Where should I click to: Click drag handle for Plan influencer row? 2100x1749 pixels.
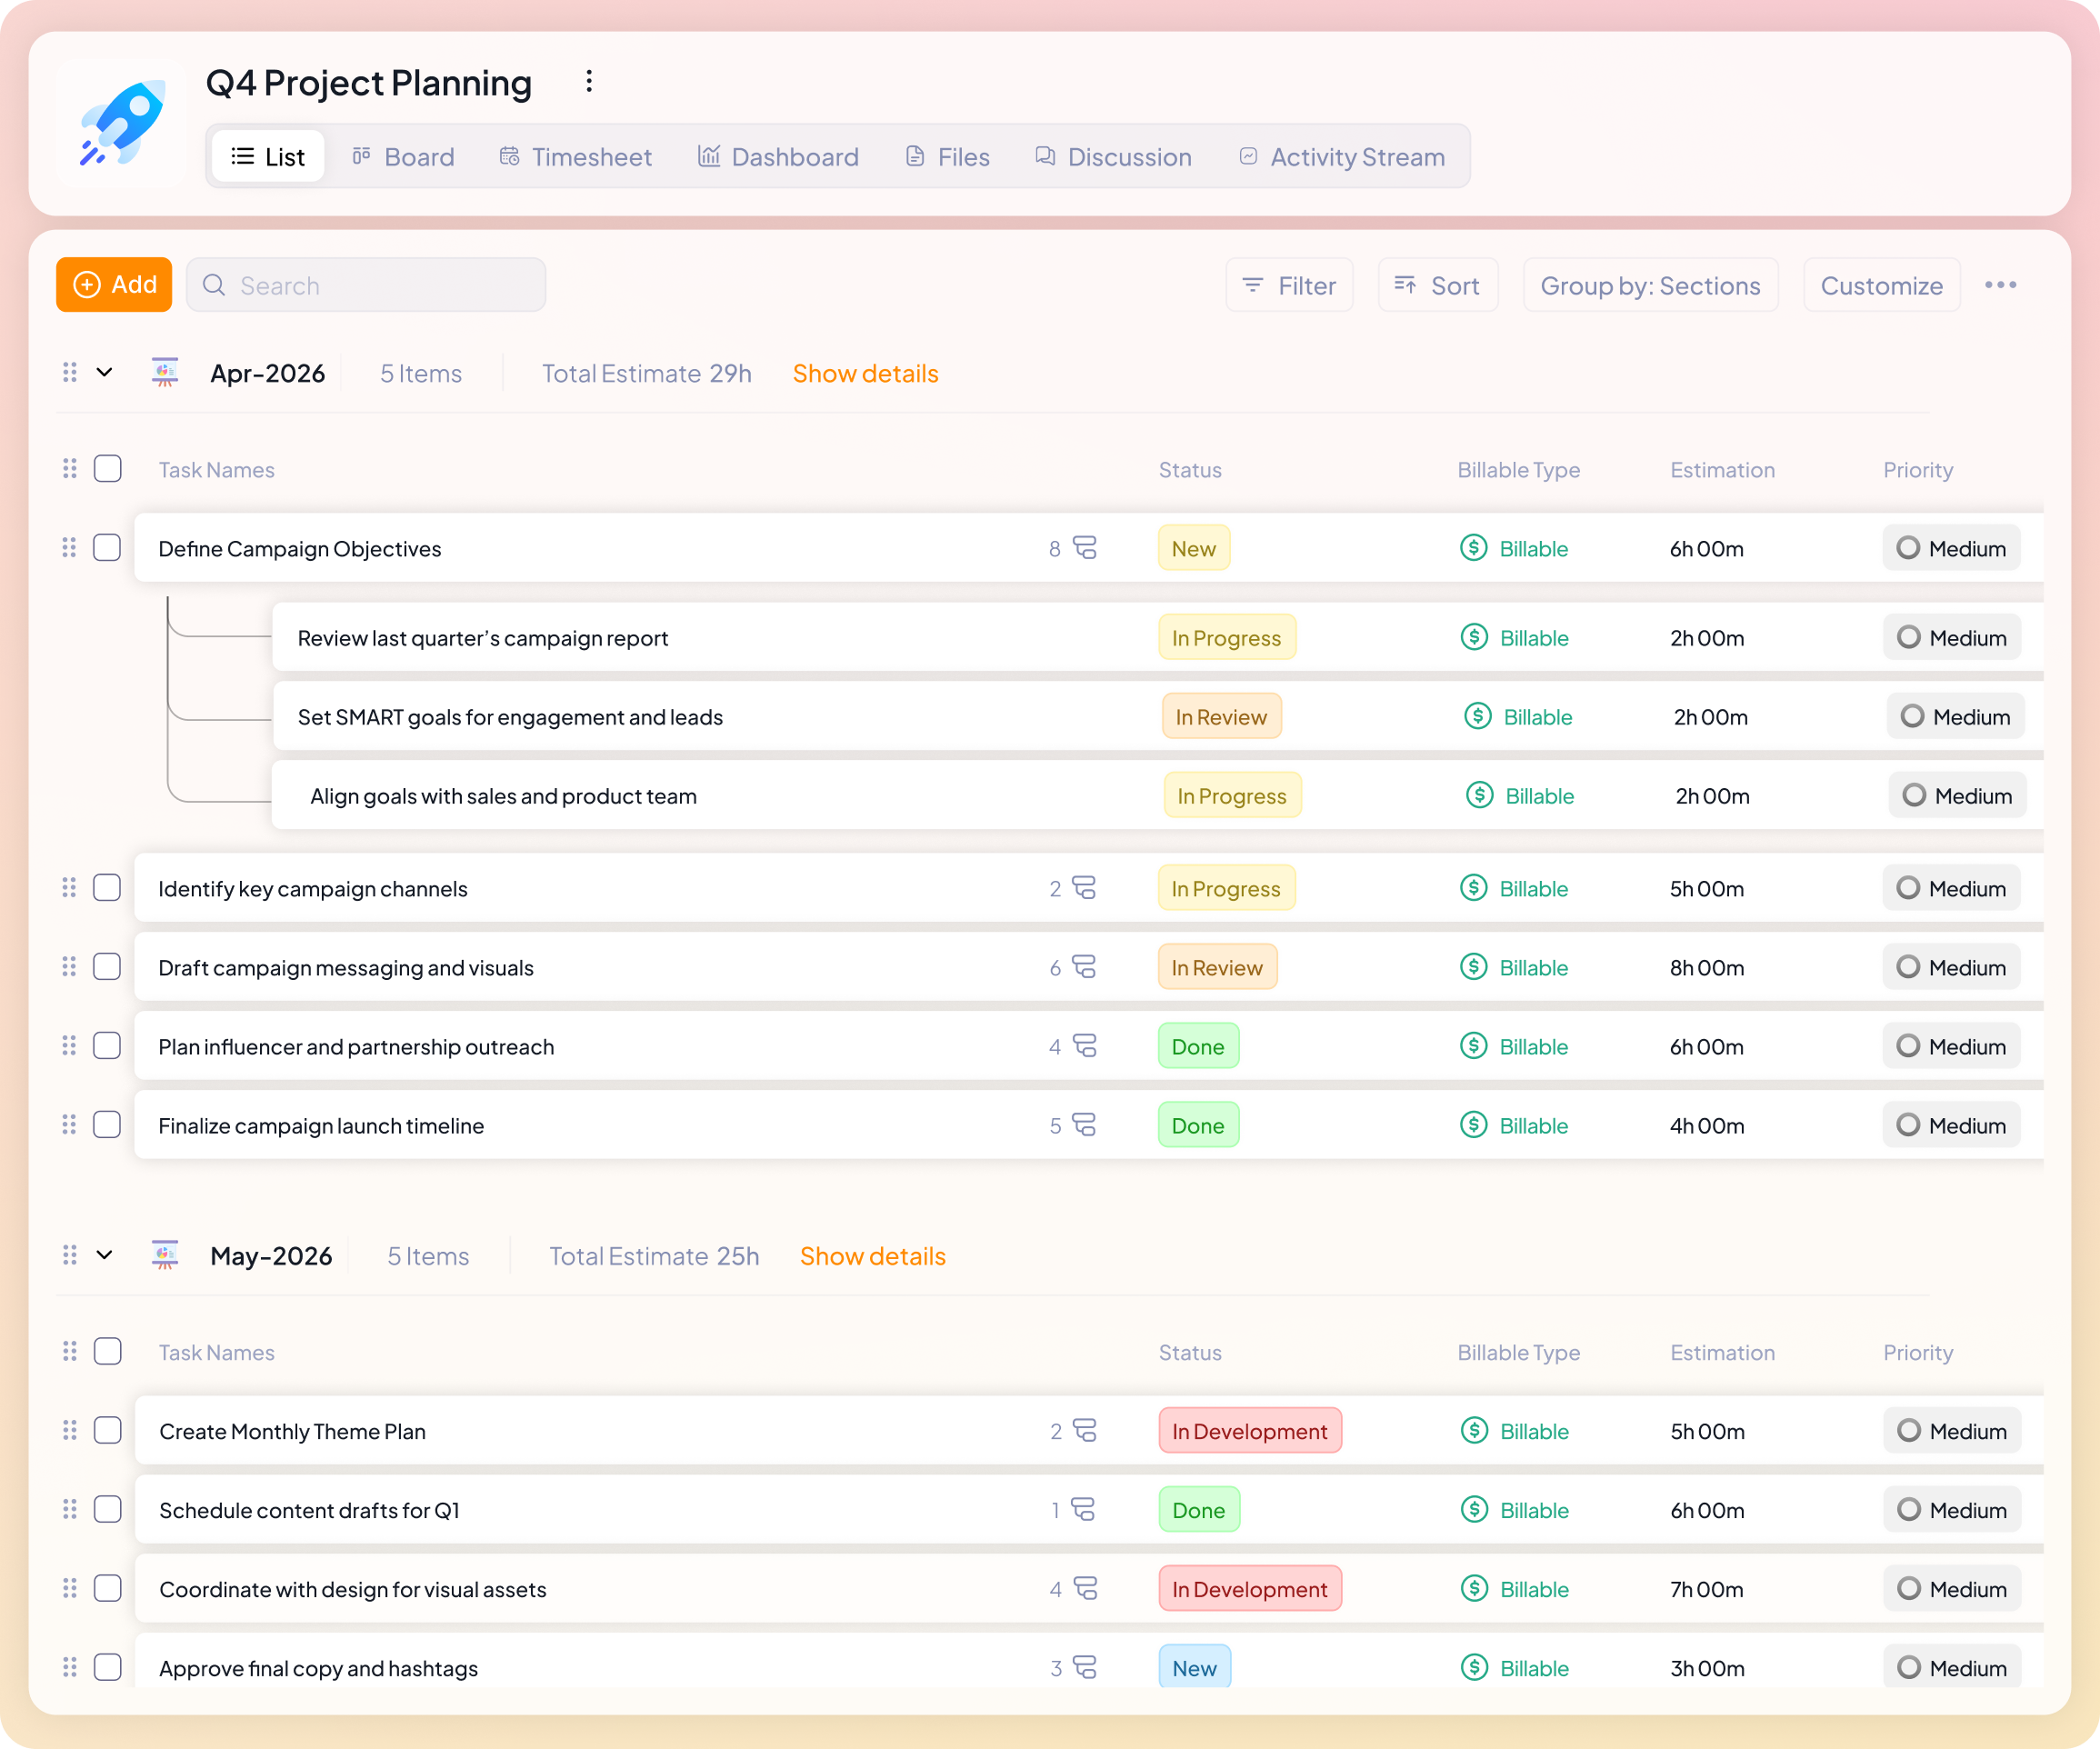click(69, 1046)
